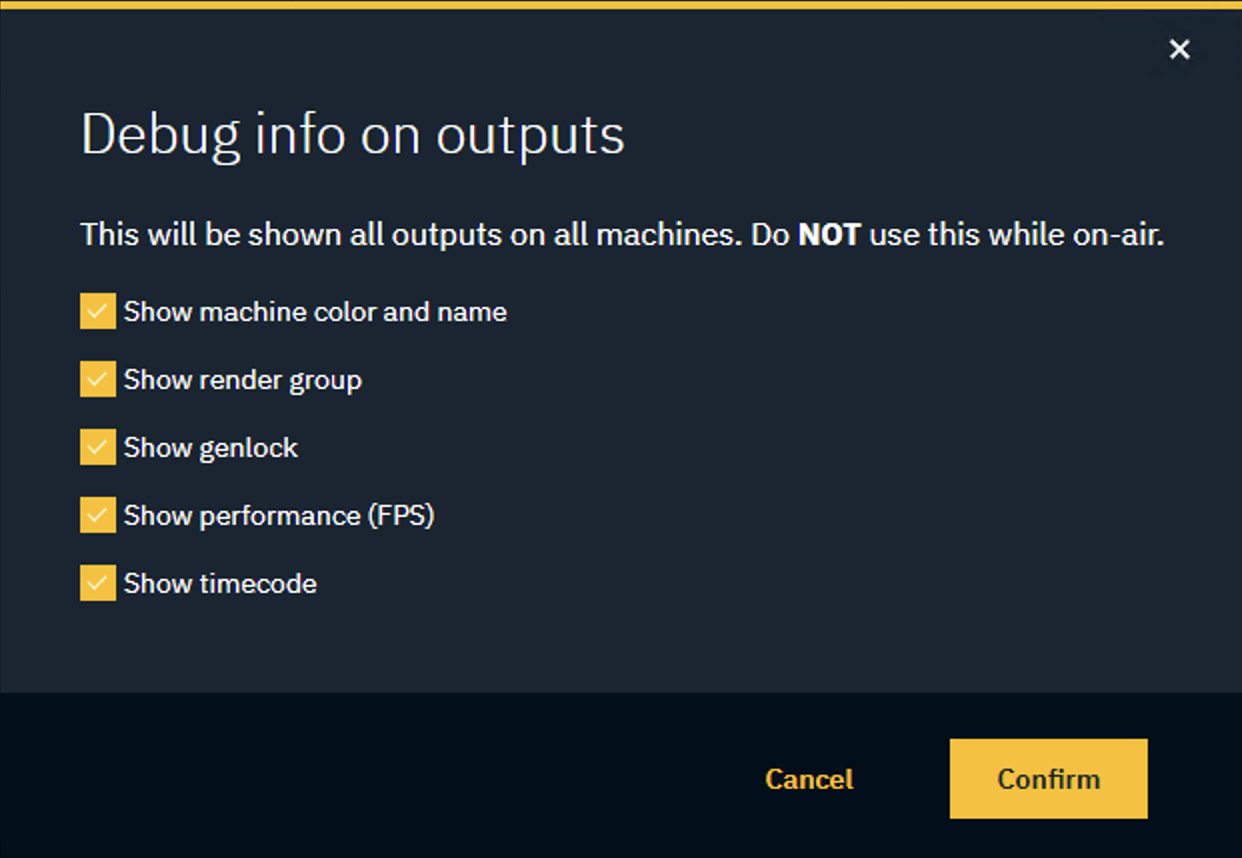1242x858 pixels.
Task: Click the Cancel button
Action: coord(808,778)
